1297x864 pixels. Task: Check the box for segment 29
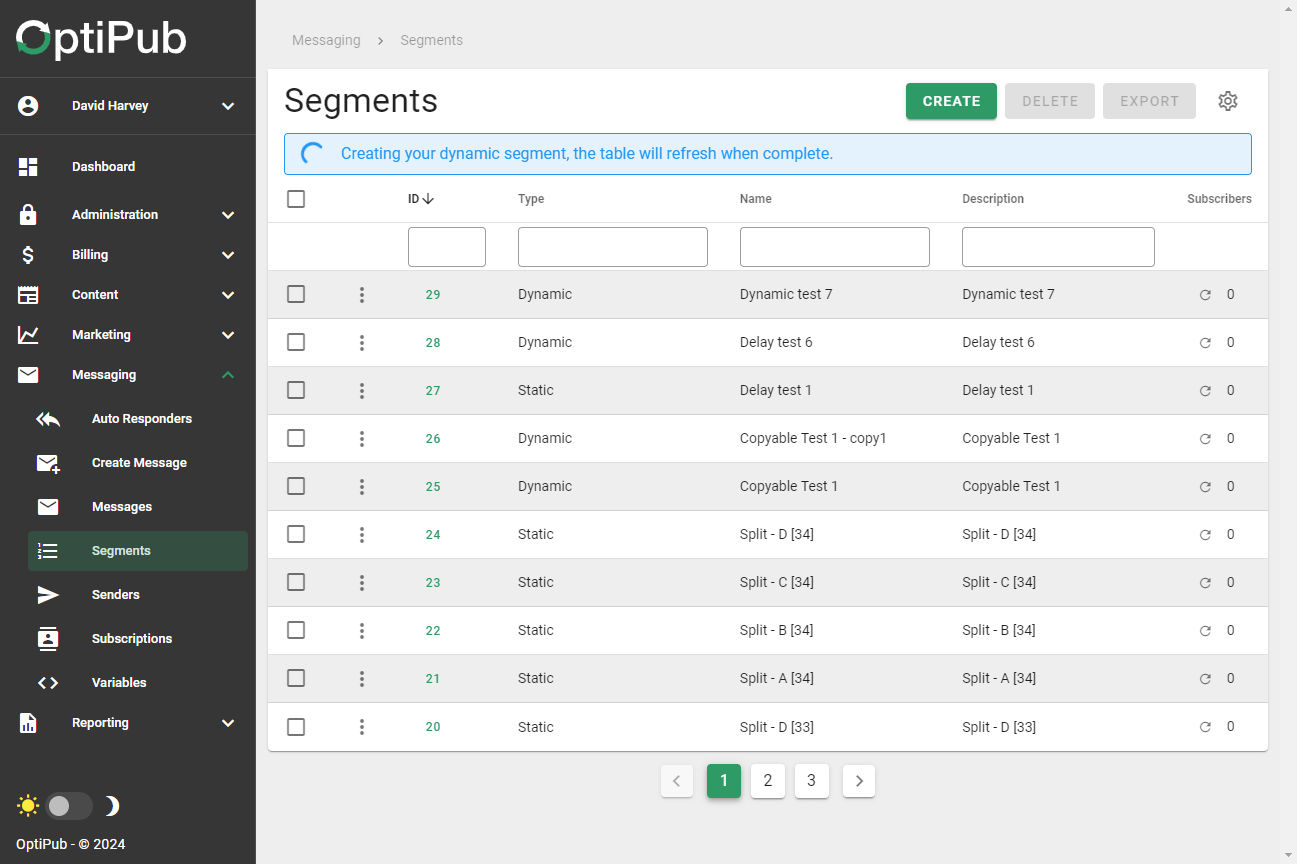[x=296, y=294]
